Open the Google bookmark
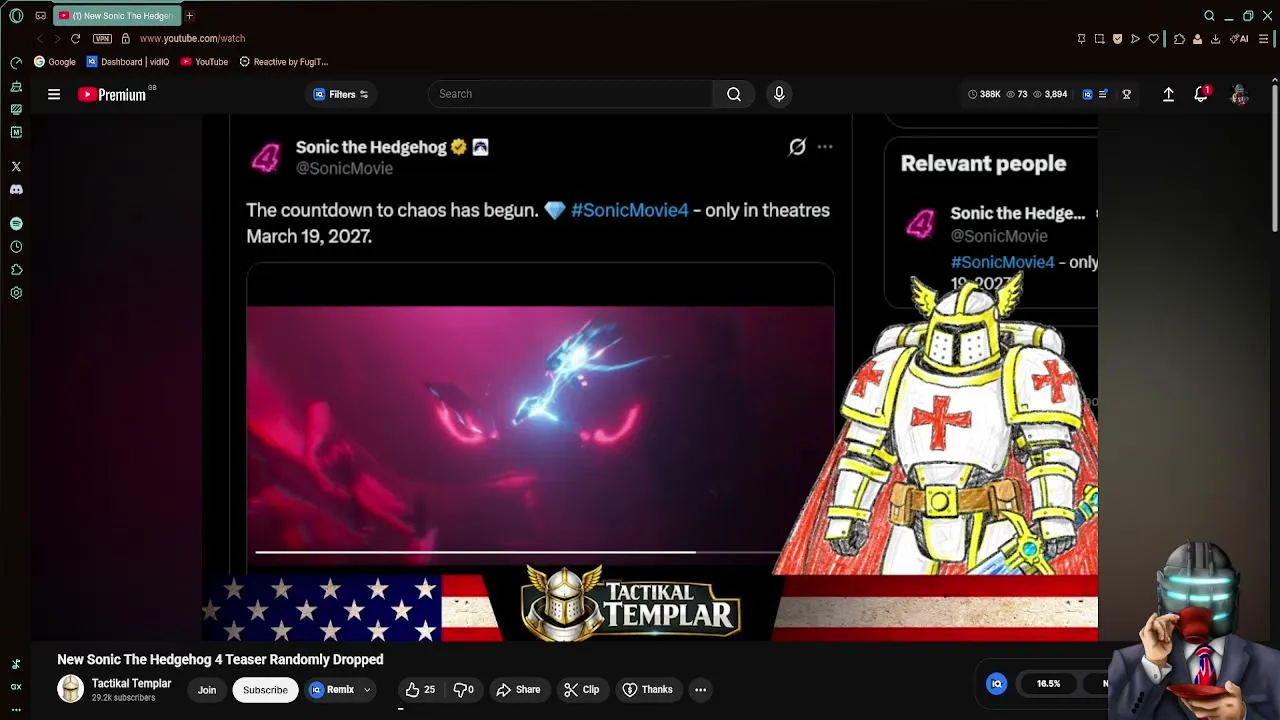This screenshot has width=1280, height=720. pos(54,62)
